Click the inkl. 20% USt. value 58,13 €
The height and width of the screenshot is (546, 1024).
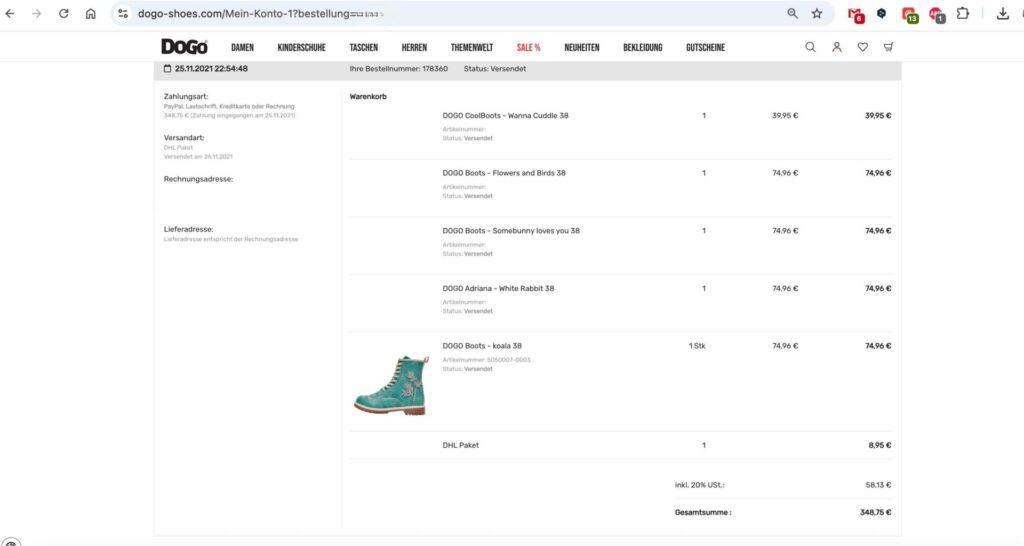[x=878, y=485]
